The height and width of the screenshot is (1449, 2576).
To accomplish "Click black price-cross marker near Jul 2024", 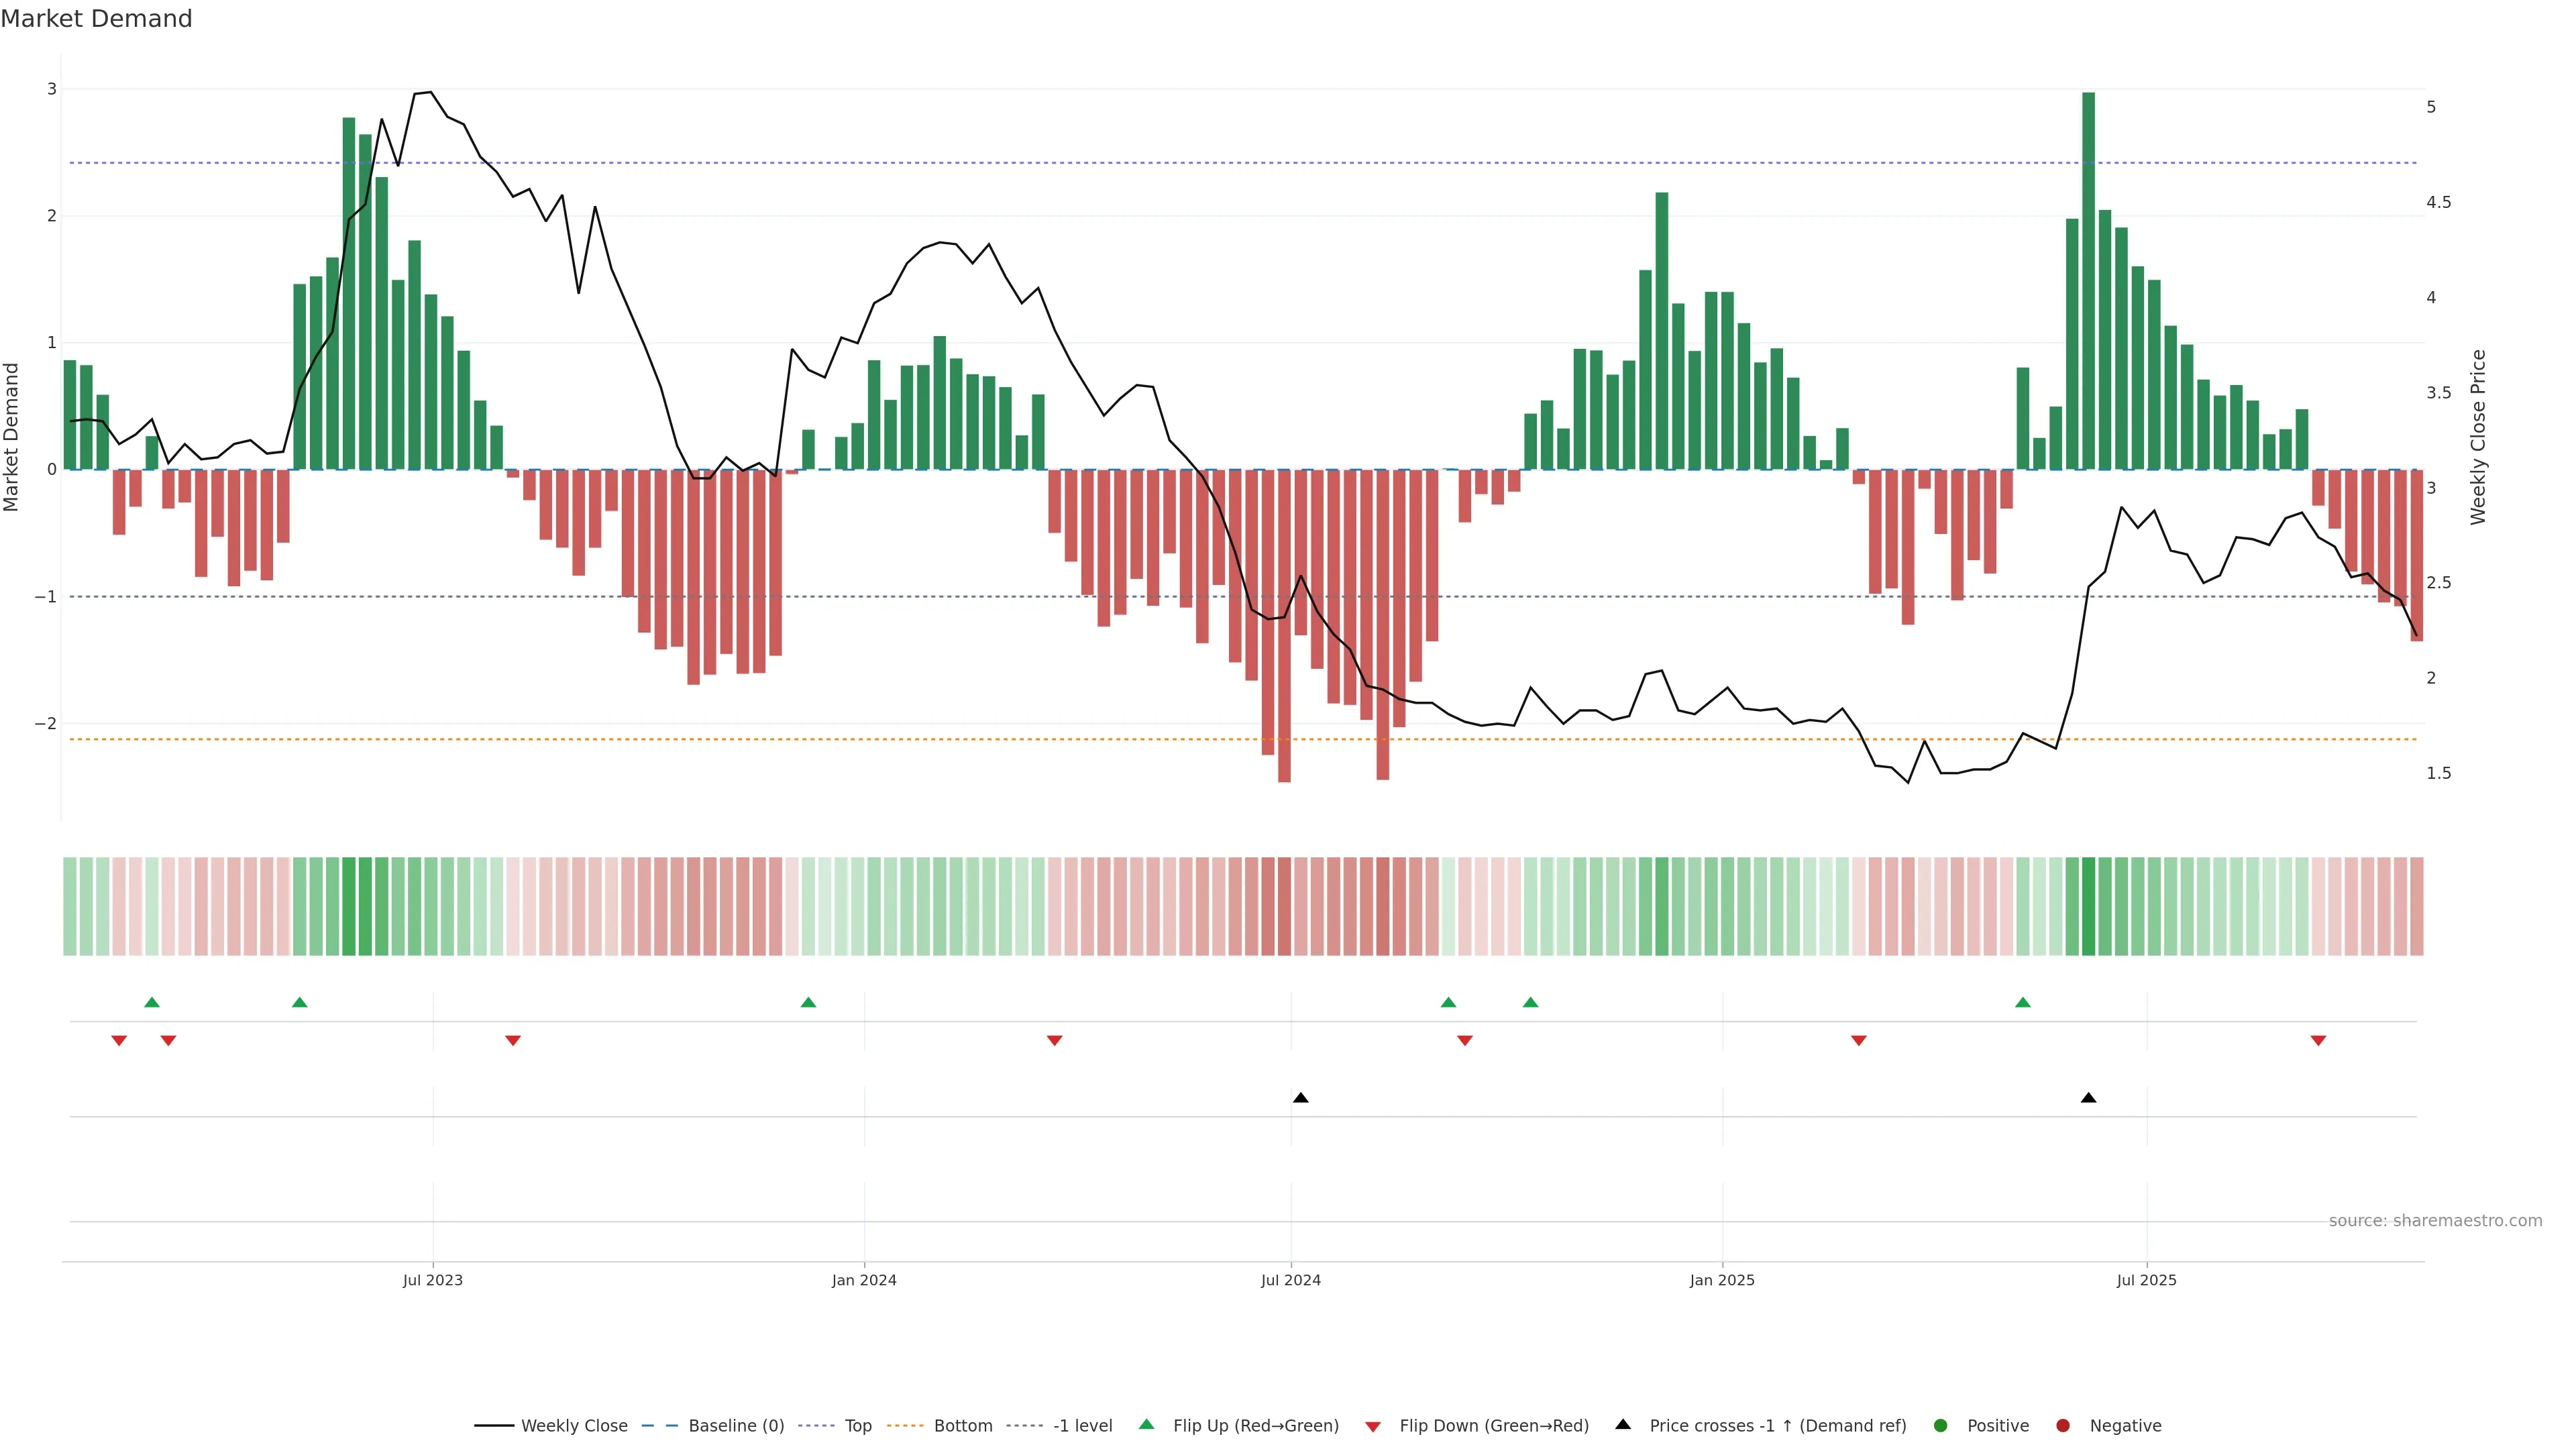I will coord(1300,1098).
